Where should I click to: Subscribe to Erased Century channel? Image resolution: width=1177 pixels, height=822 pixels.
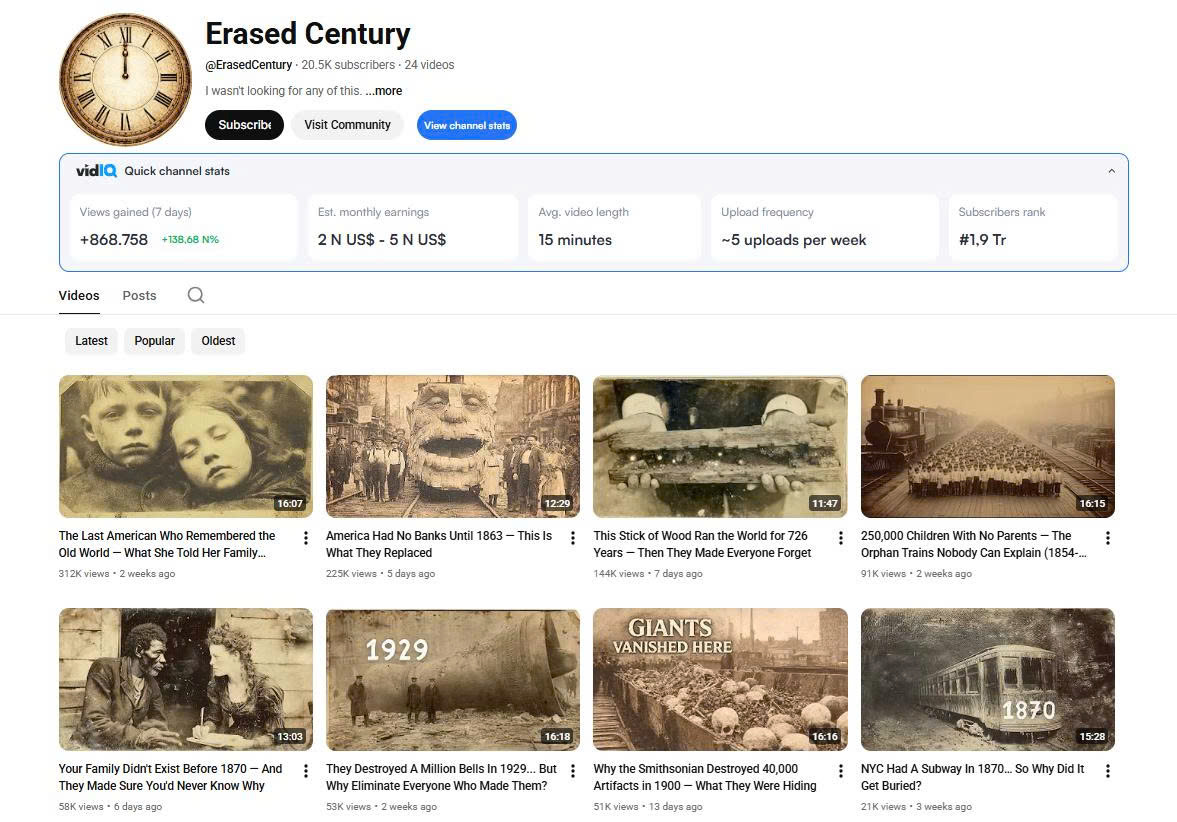click(245, 125)
